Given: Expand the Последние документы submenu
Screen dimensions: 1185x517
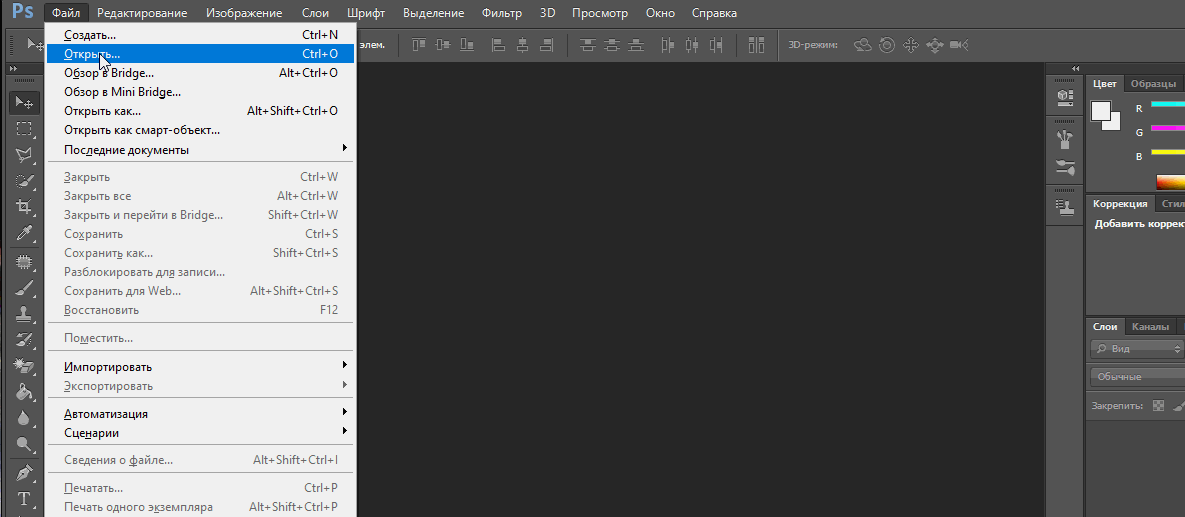Looking at the screenshot, I should [x=200, y=149].
